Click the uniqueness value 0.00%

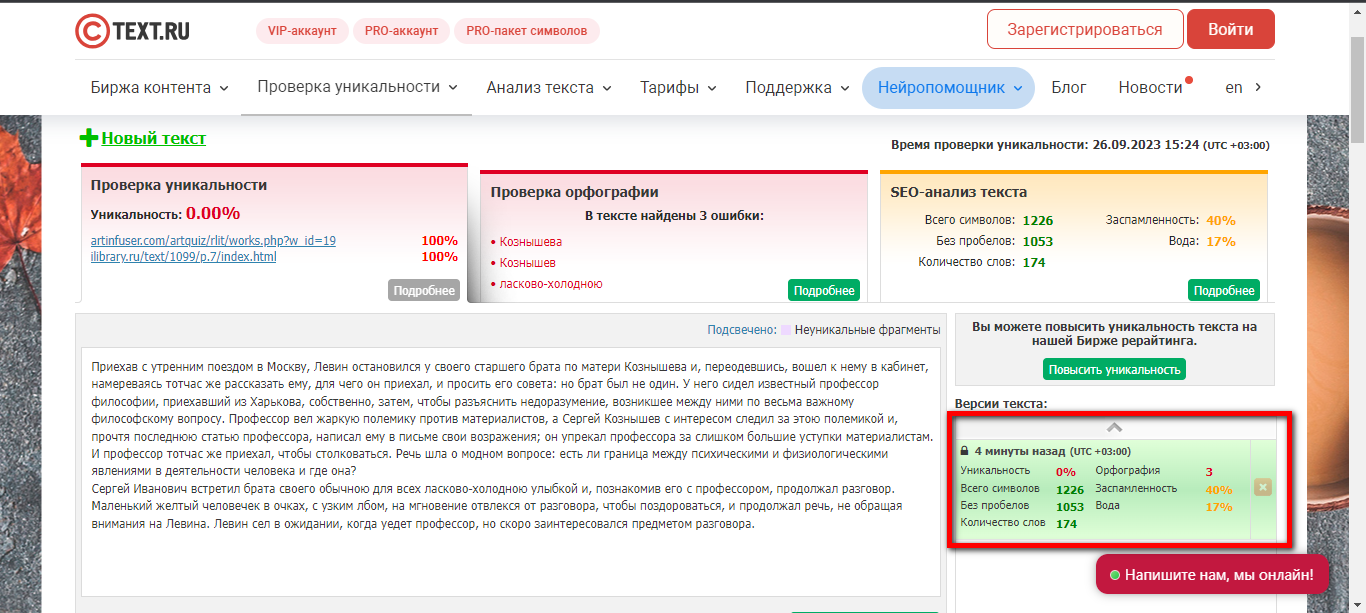[213, 213]
